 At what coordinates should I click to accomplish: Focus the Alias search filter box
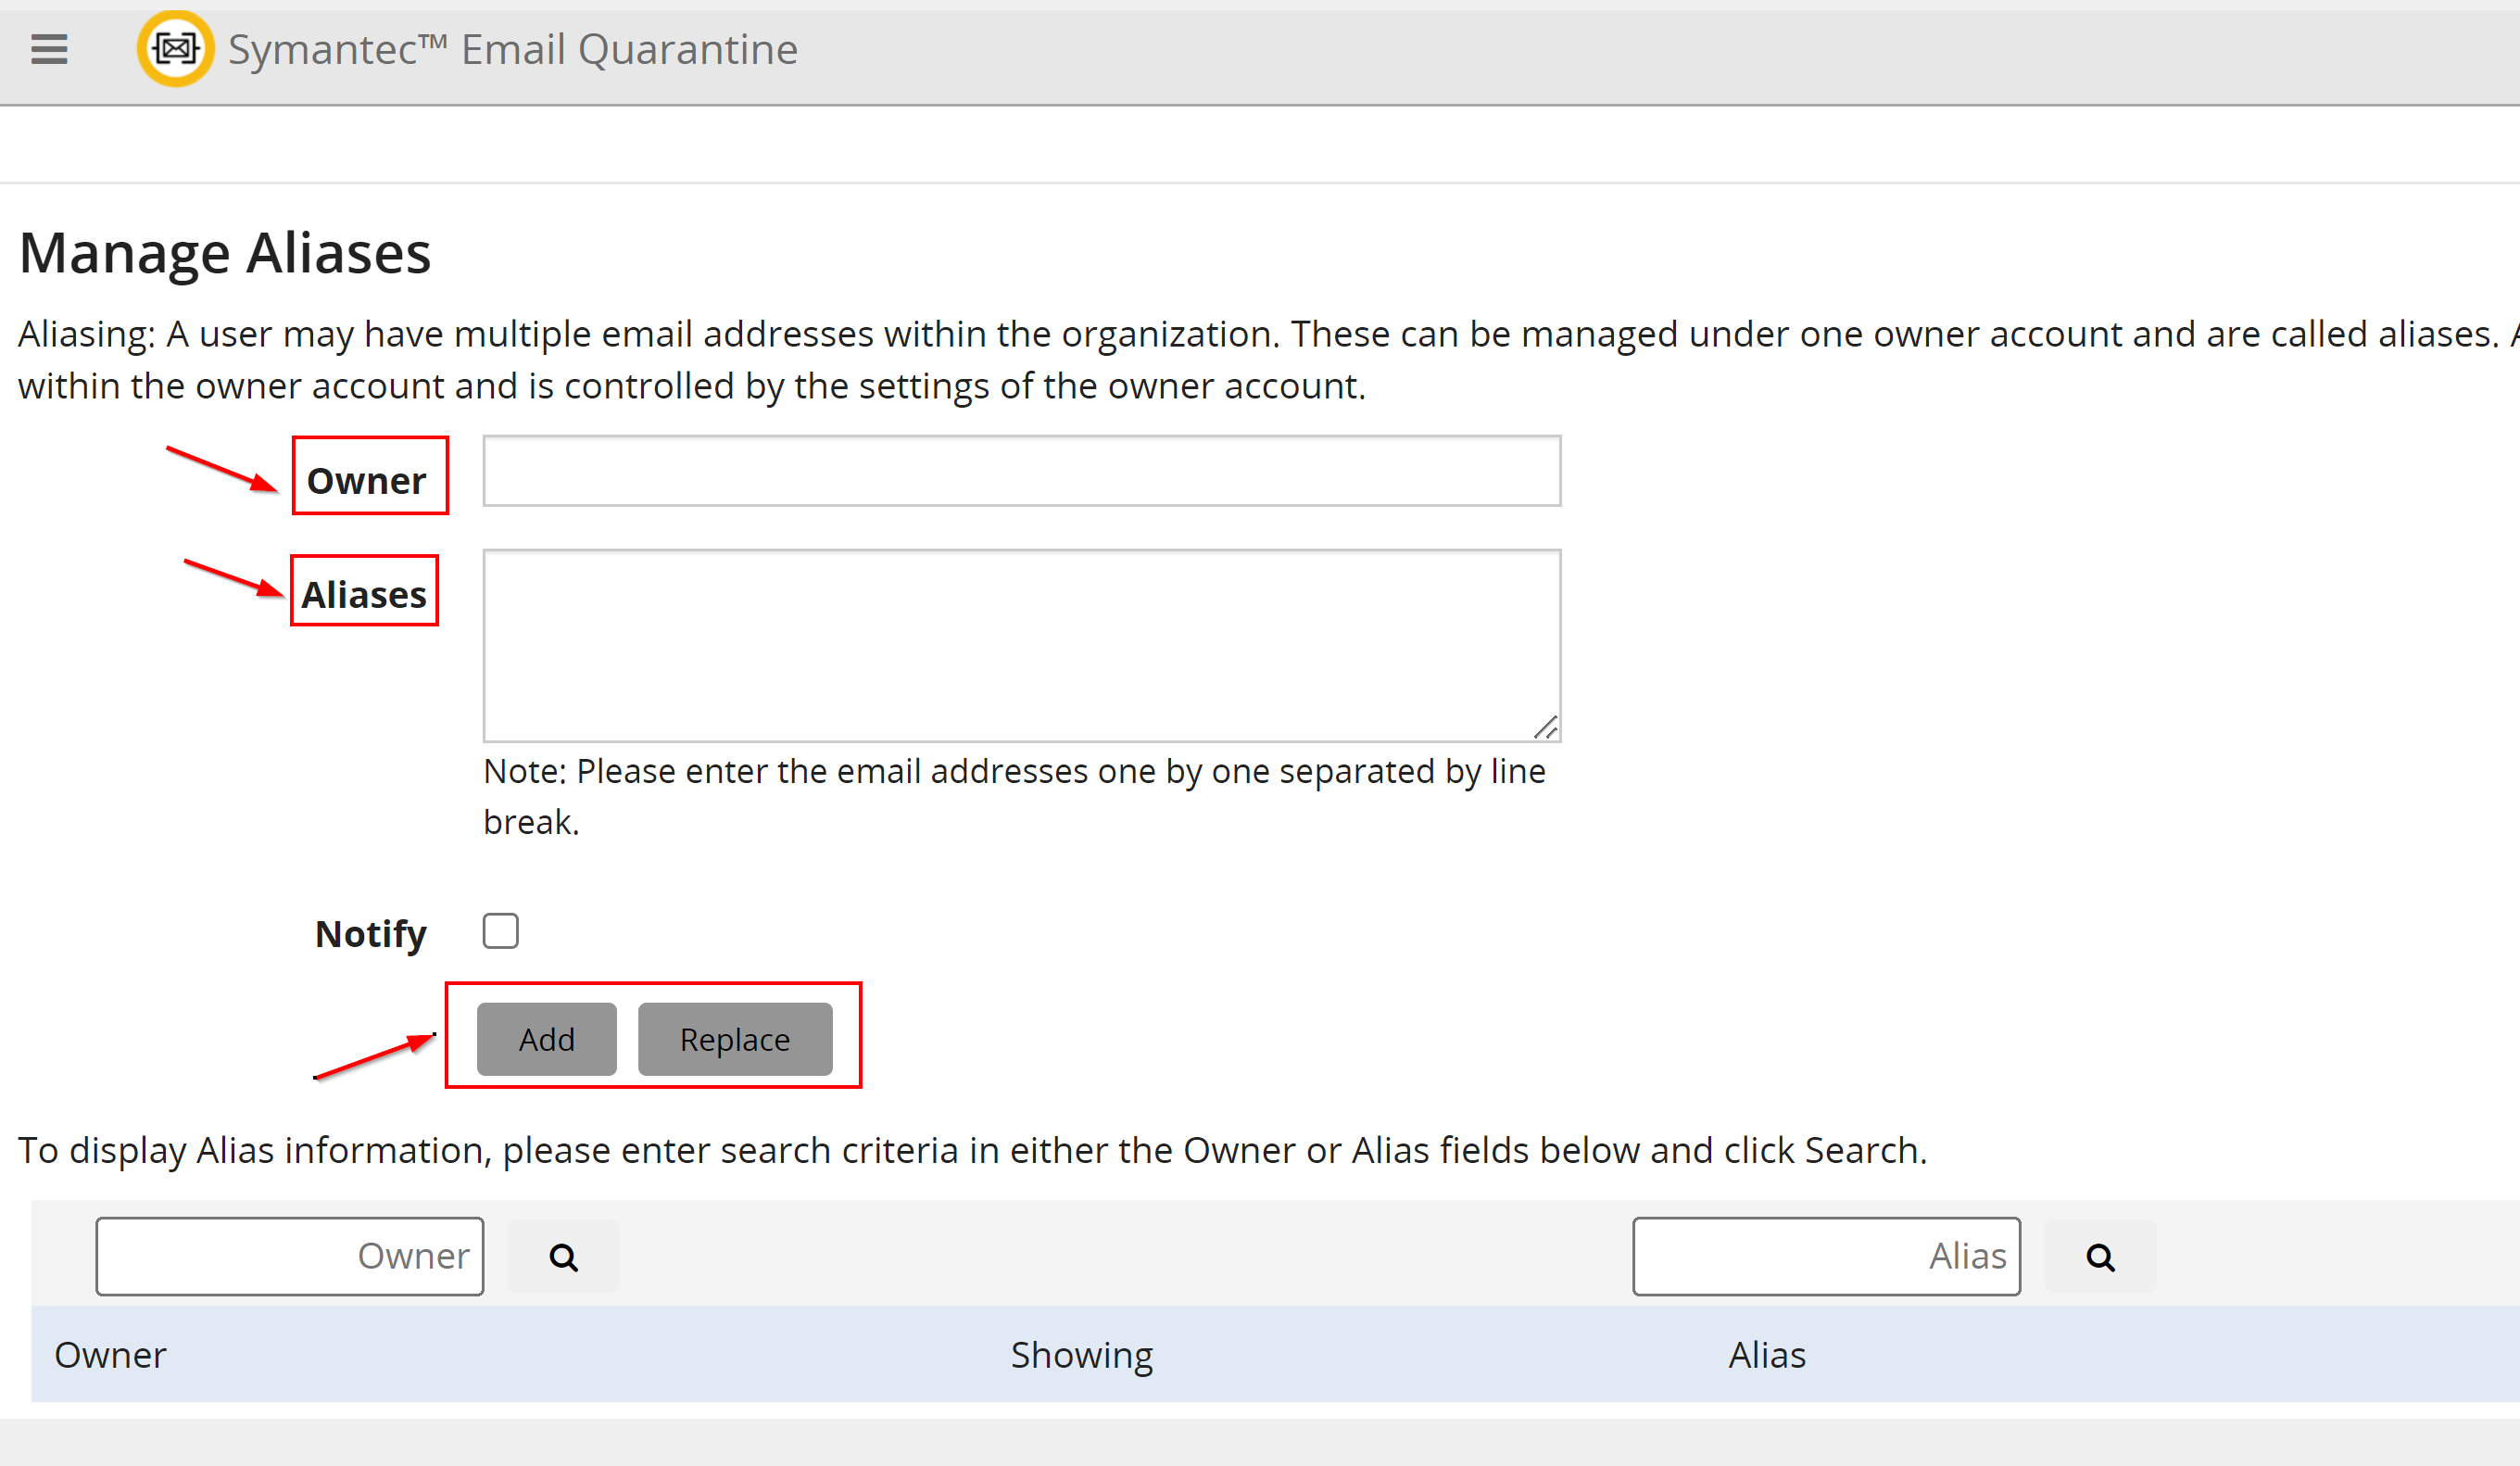[1826, 1256]
